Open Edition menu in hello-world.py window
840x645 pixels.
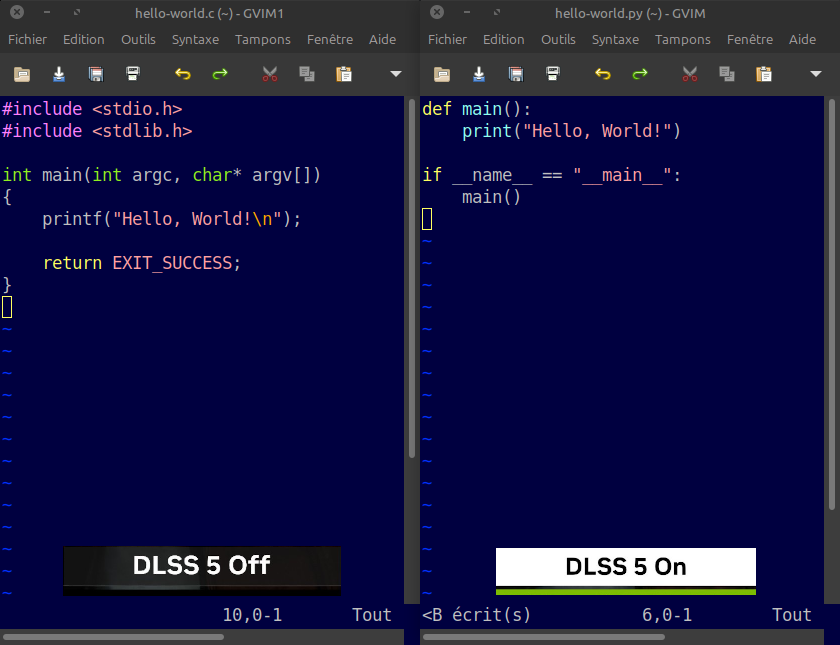point(504,40)
